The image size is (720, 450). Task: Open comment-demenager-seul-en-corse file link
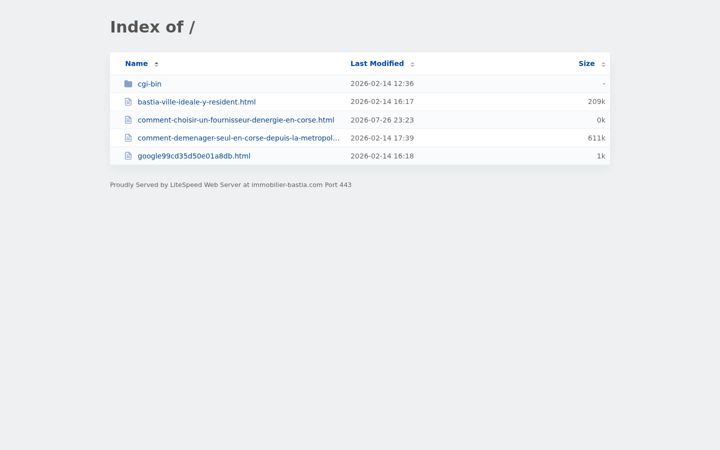[238, 138]
